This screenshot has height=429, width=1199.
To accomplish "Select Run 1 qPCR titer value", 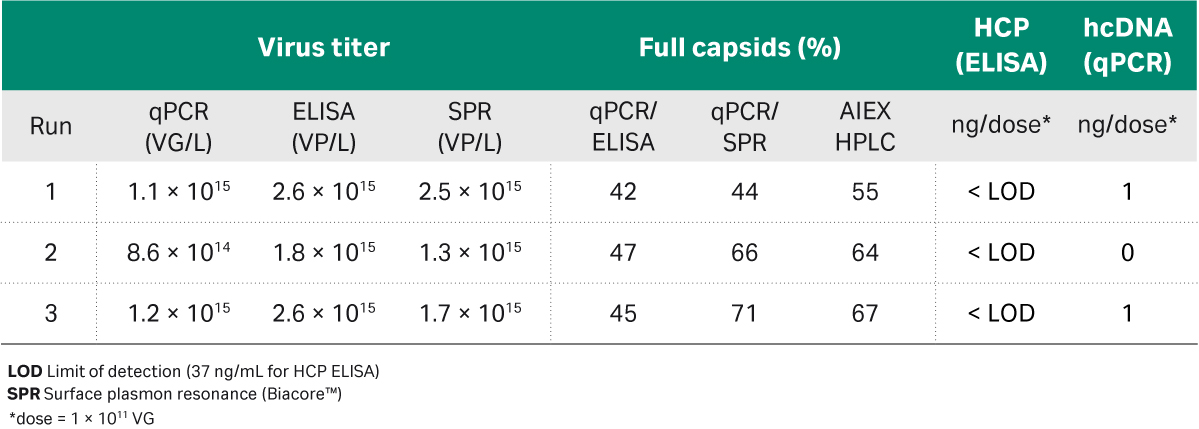I will 179,190.
